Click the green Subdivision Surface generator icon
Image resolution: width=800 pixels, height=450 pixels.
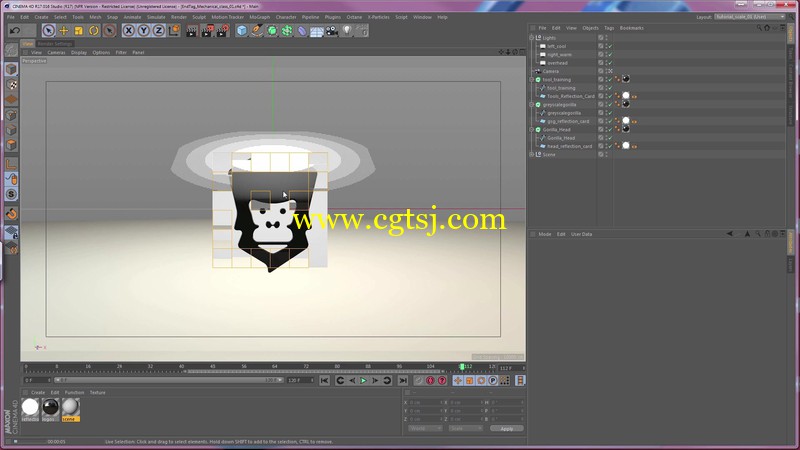click(x=272, y=31)
